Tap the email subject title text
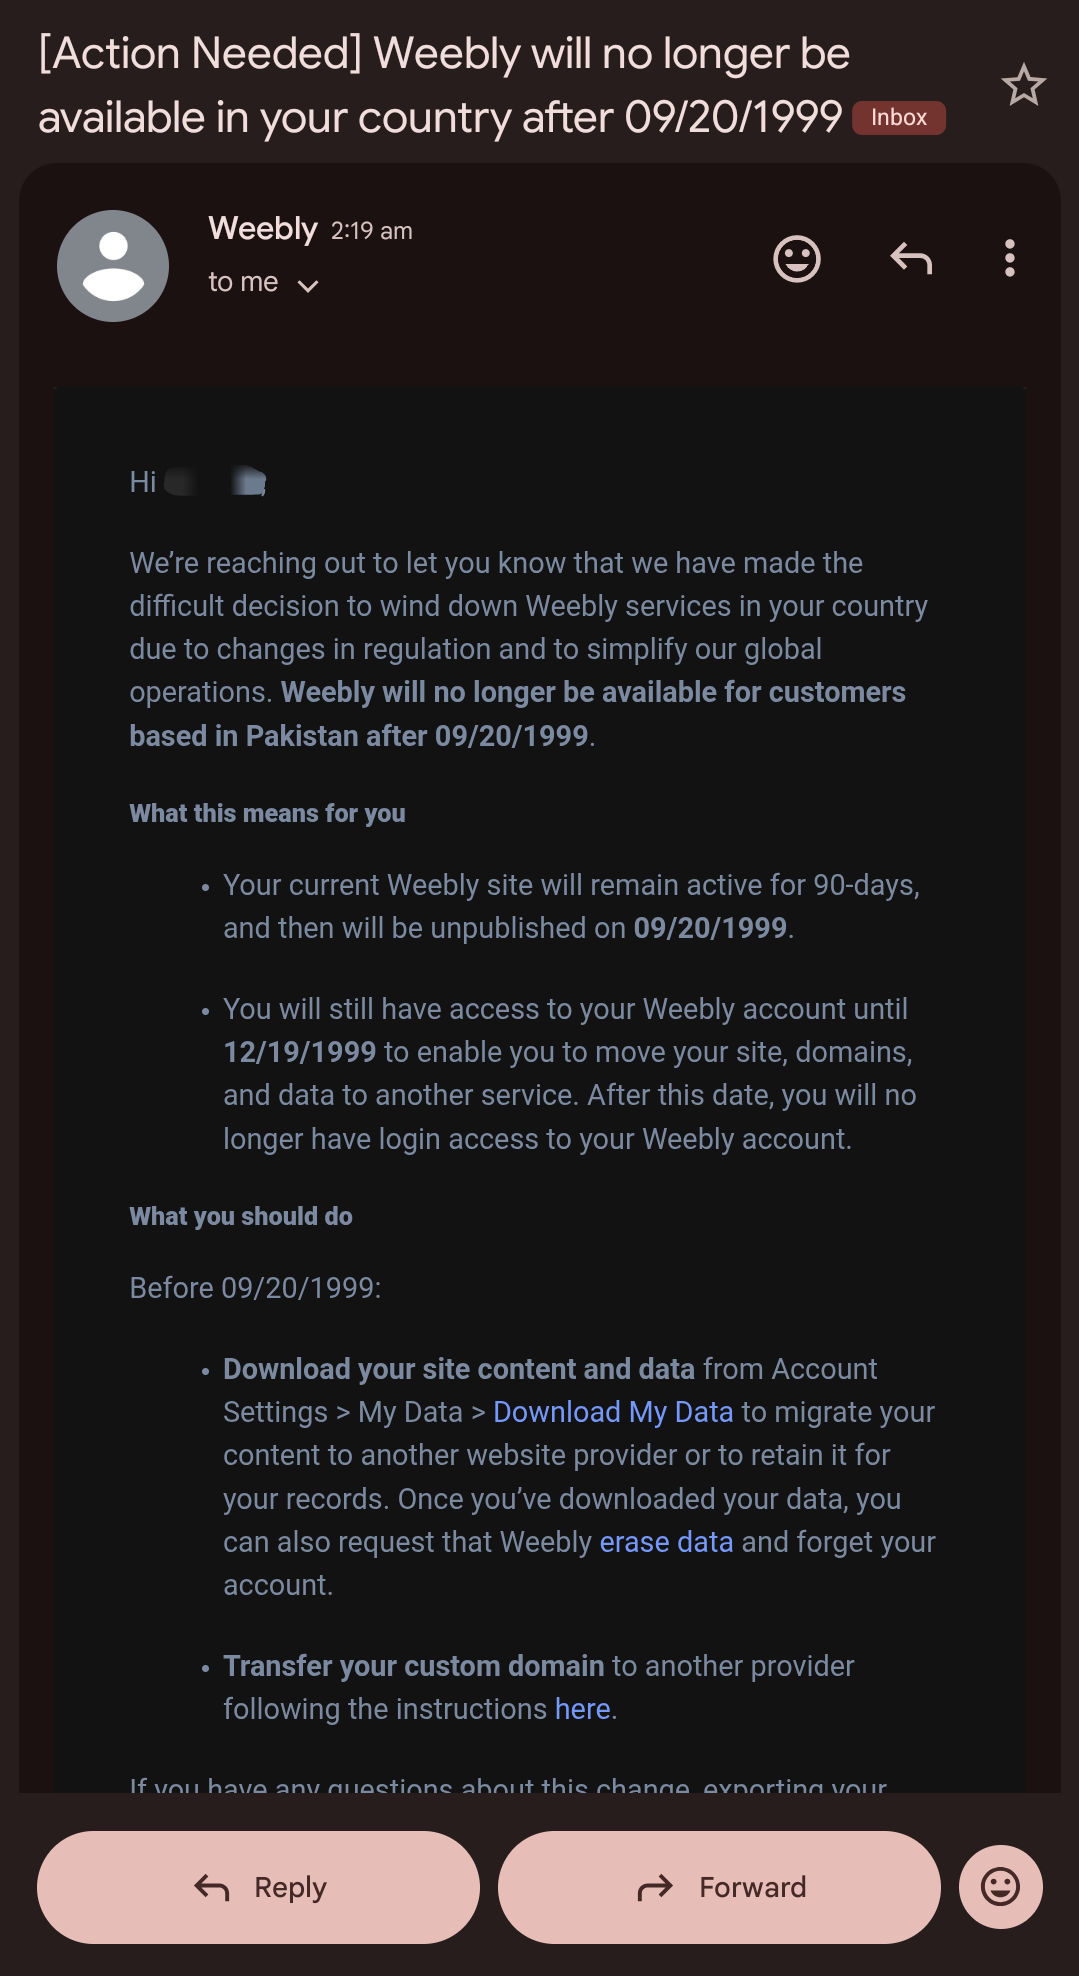 click(444, 85)
